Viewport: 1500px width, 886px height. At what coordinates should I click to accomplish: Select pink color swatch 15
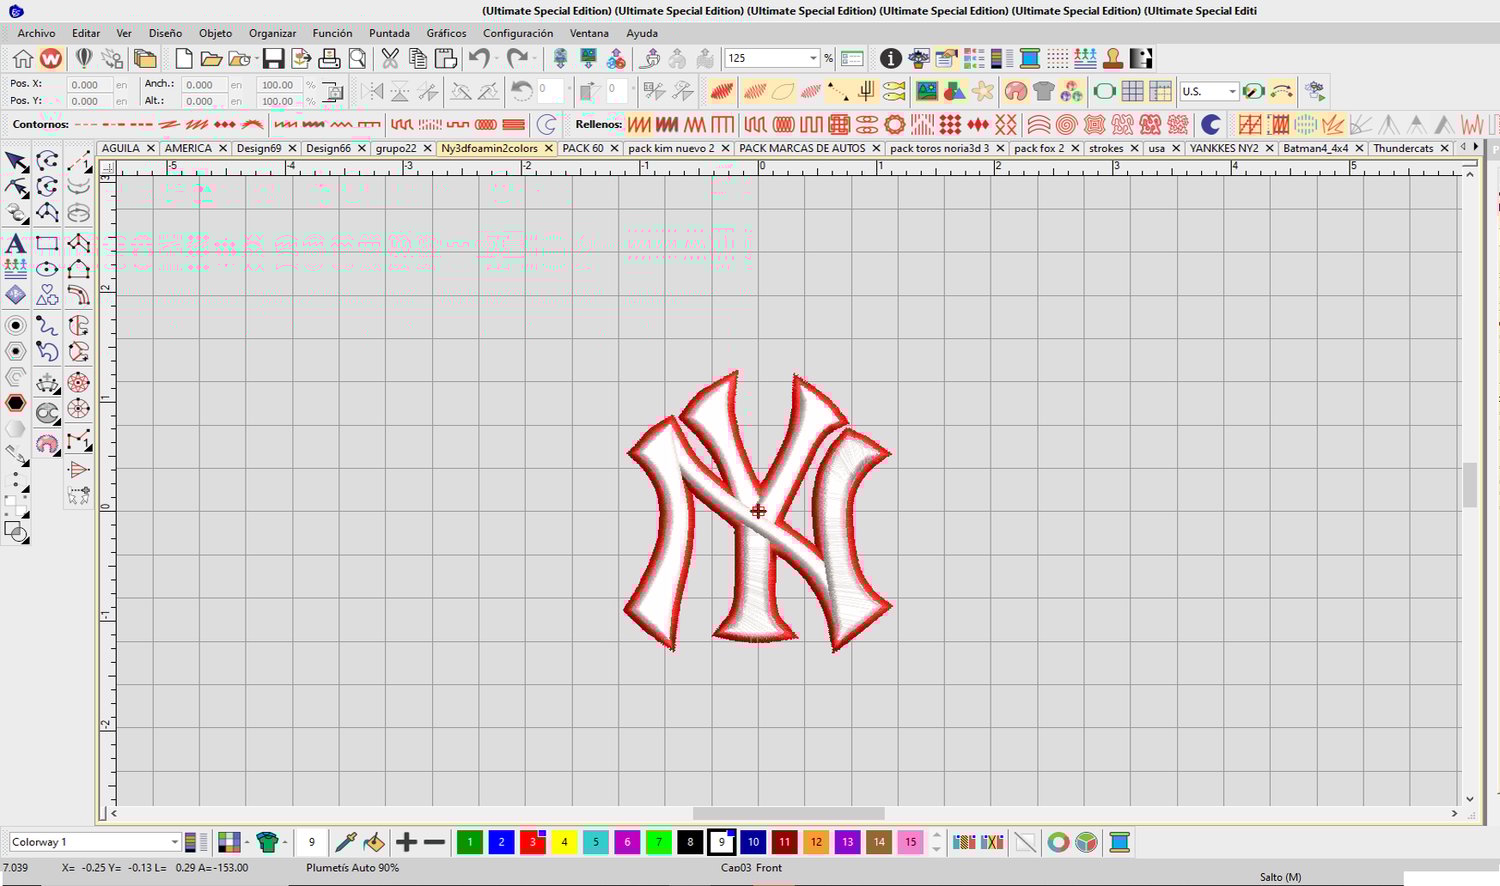click(910, 842)
